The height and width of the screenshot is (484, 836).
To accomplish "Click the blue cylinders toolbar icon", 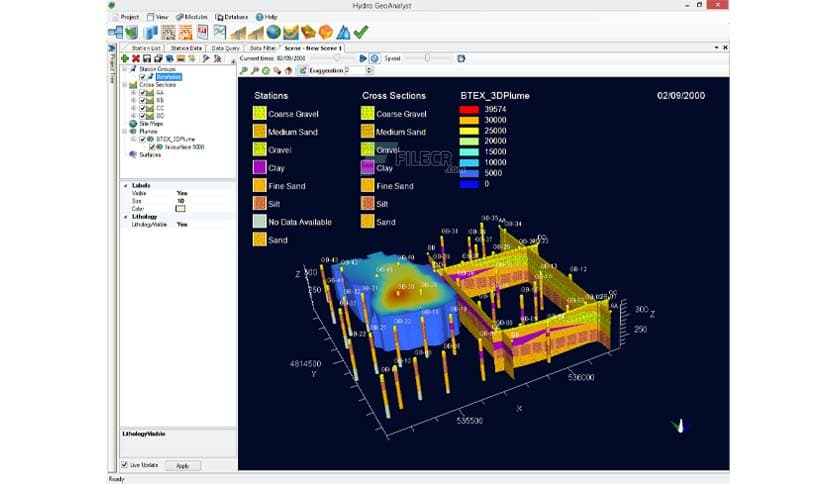I will pyautogui.click(x=151, y=33).
